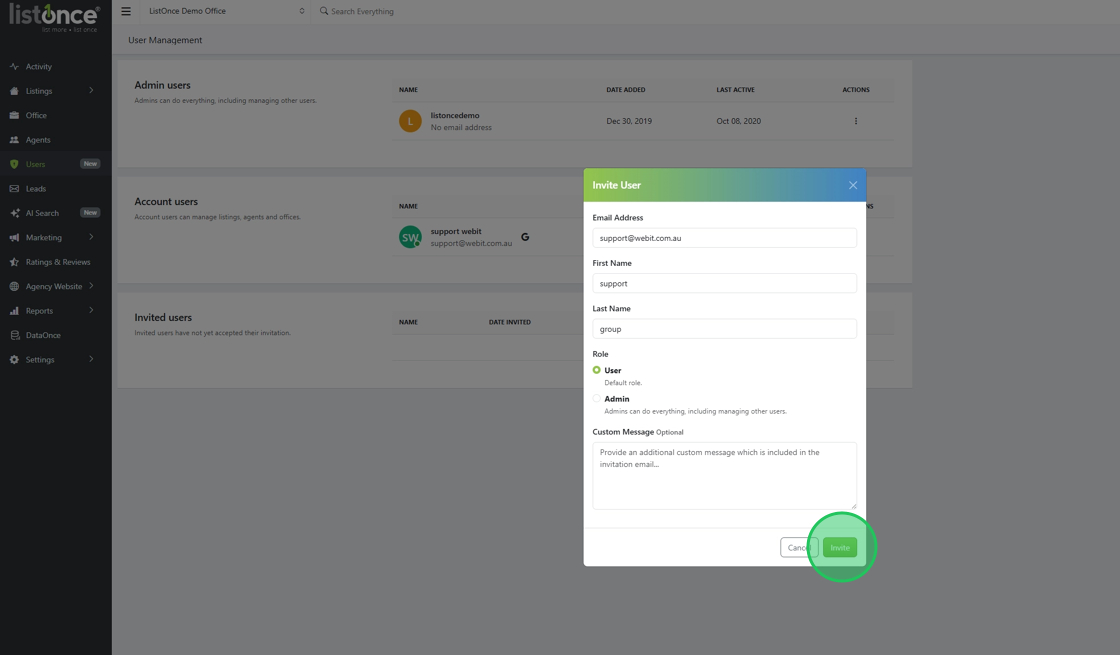The width and height of the screenshot is (1120, 655).
Task: Click the Google icon next to support webit
Action: point(525,237)
